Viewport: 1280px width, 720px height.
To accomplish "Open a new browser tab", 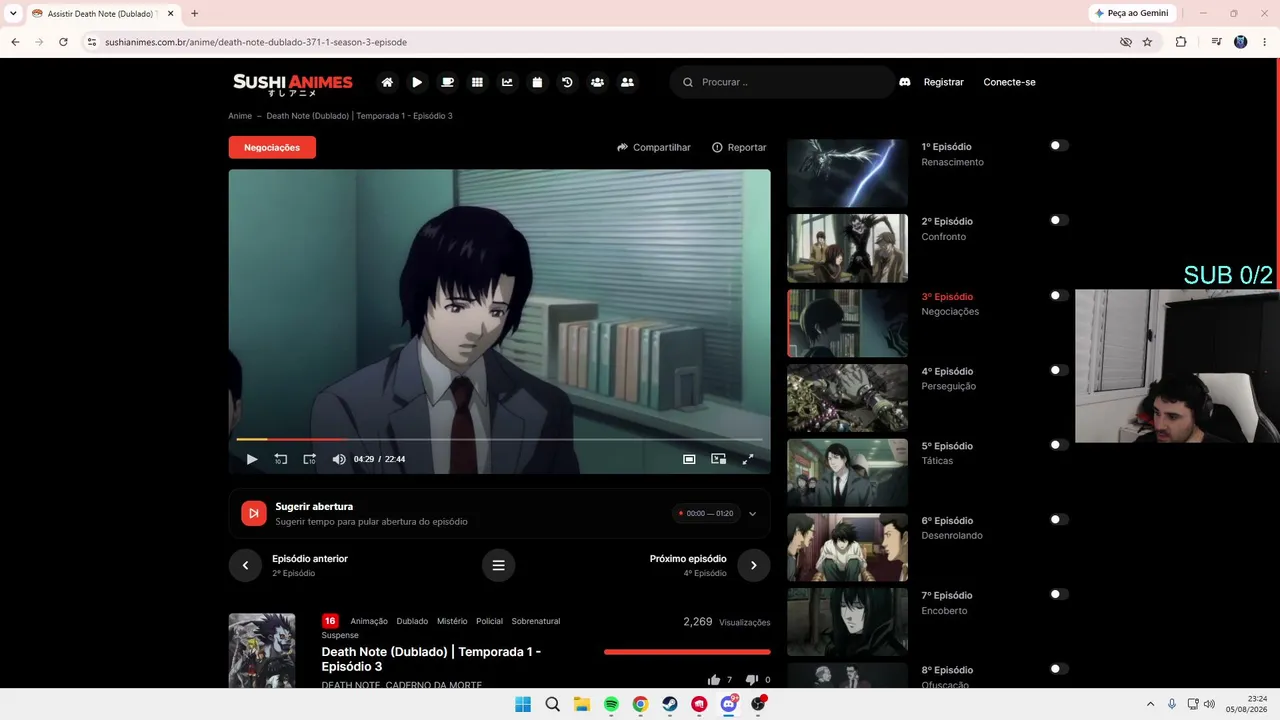I will [194, 14].
